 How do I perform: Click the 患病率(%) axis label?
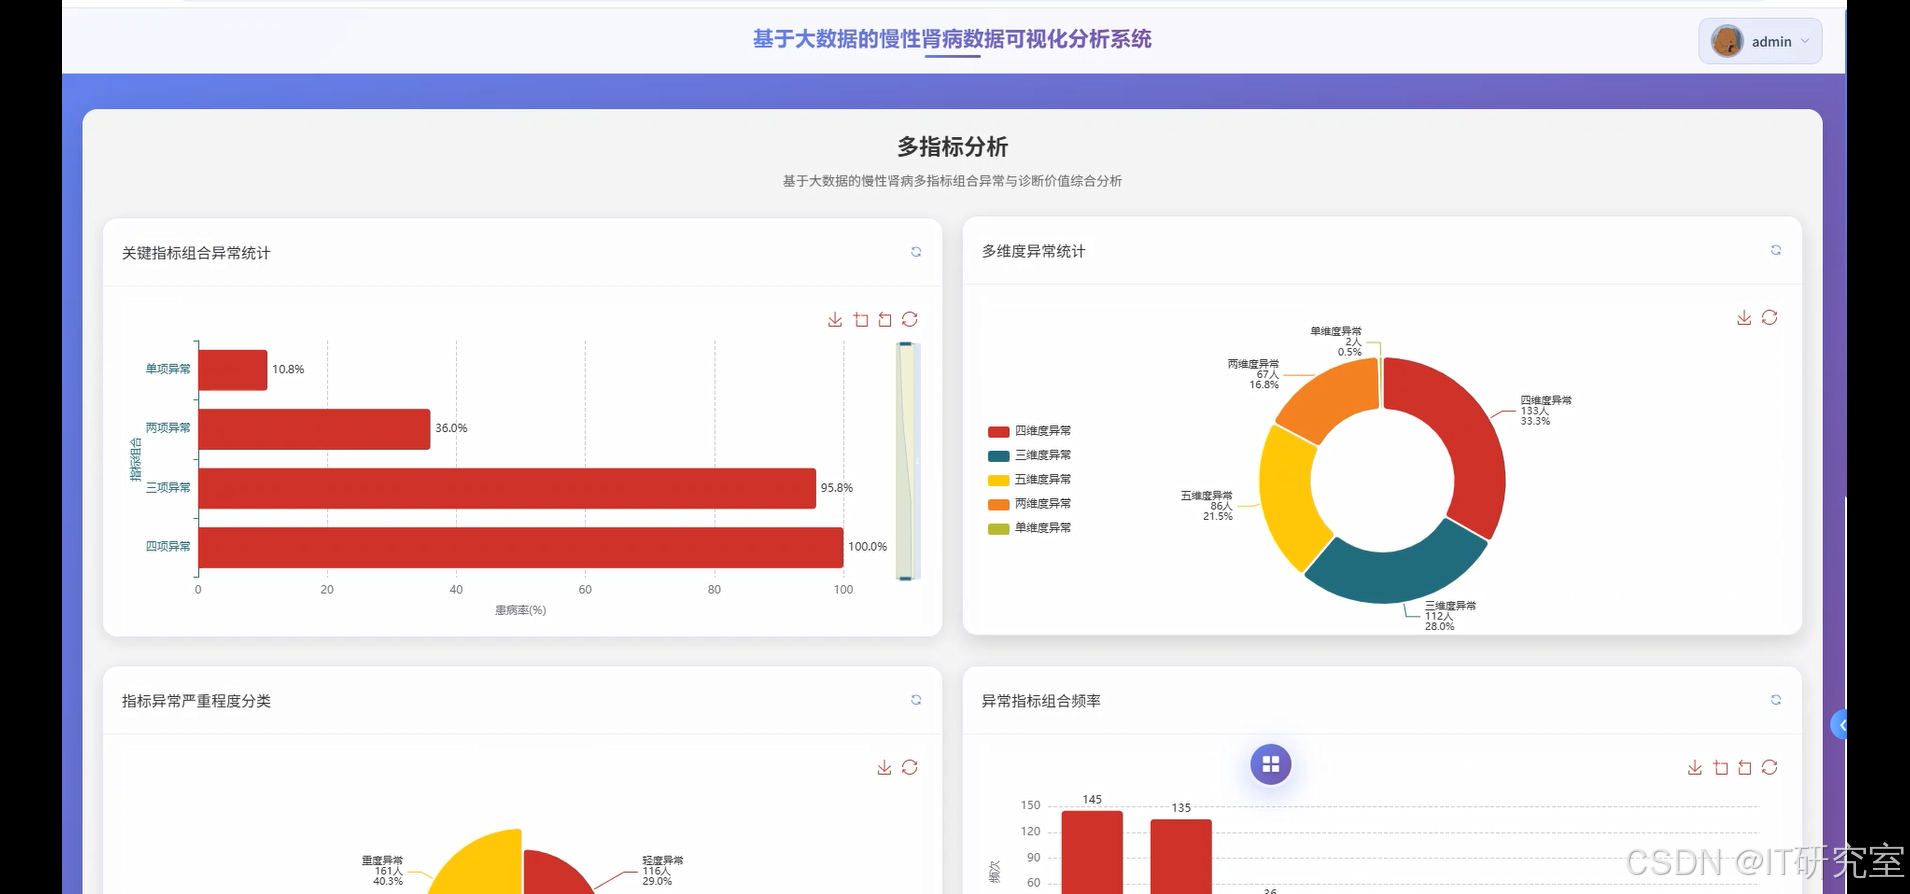coord(520,610)
